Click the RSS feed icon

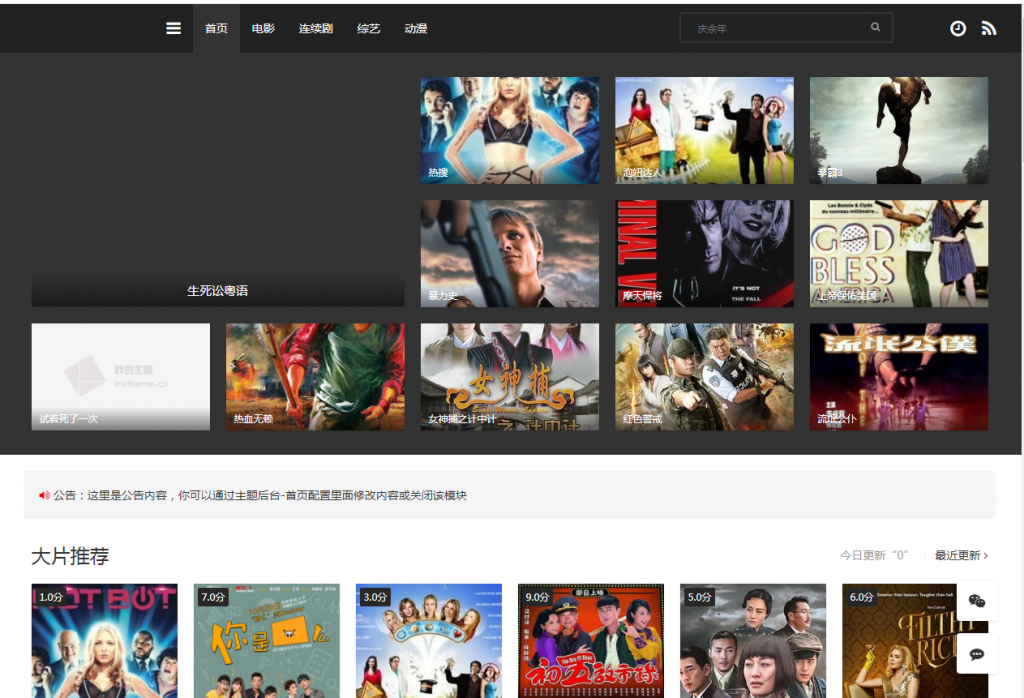click(989, 28)
